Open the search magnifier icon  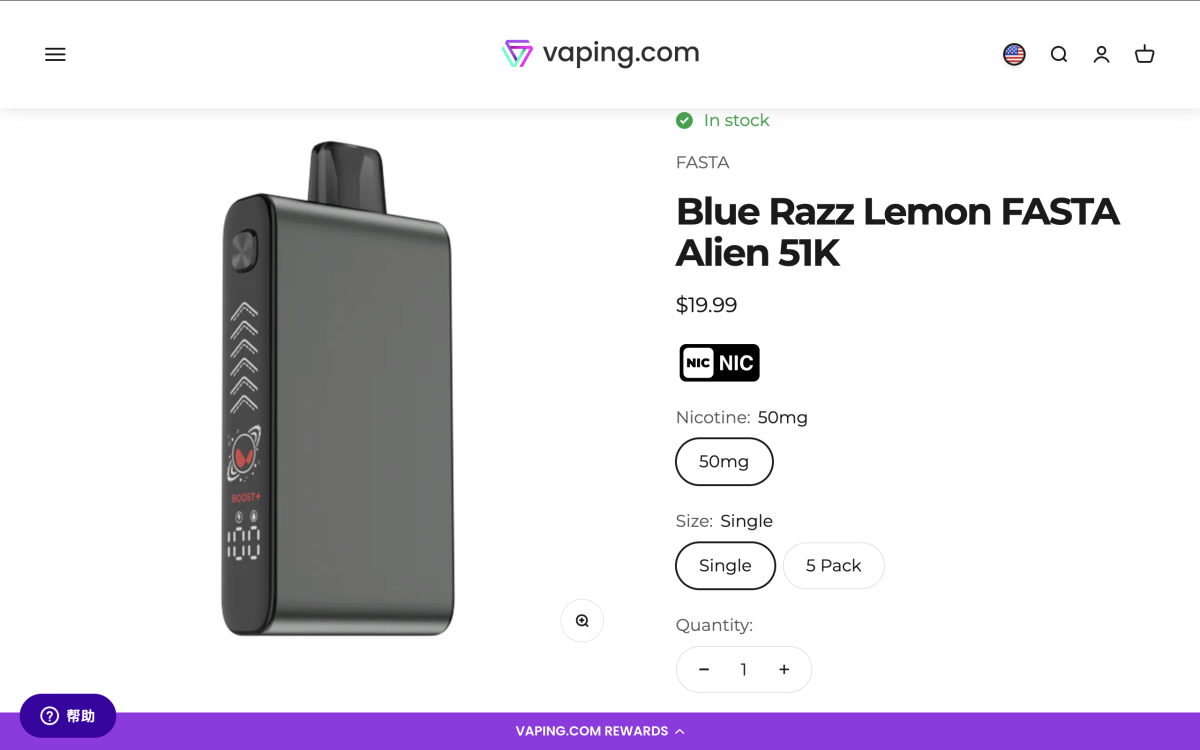tap(1059, 55)
